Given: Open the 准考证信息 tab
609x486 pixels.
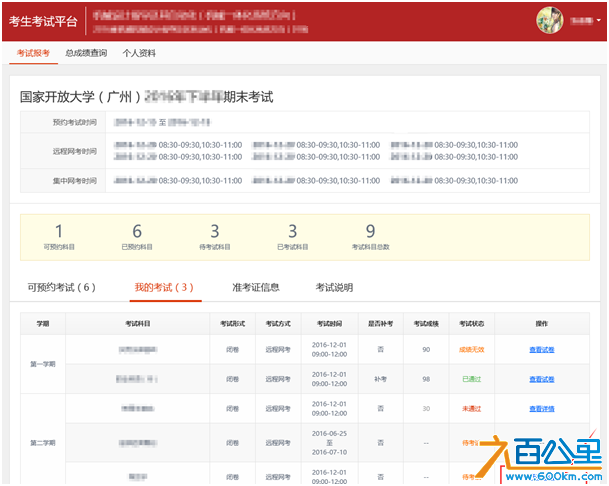Looking at the screenshot, I should pos(256,287).
